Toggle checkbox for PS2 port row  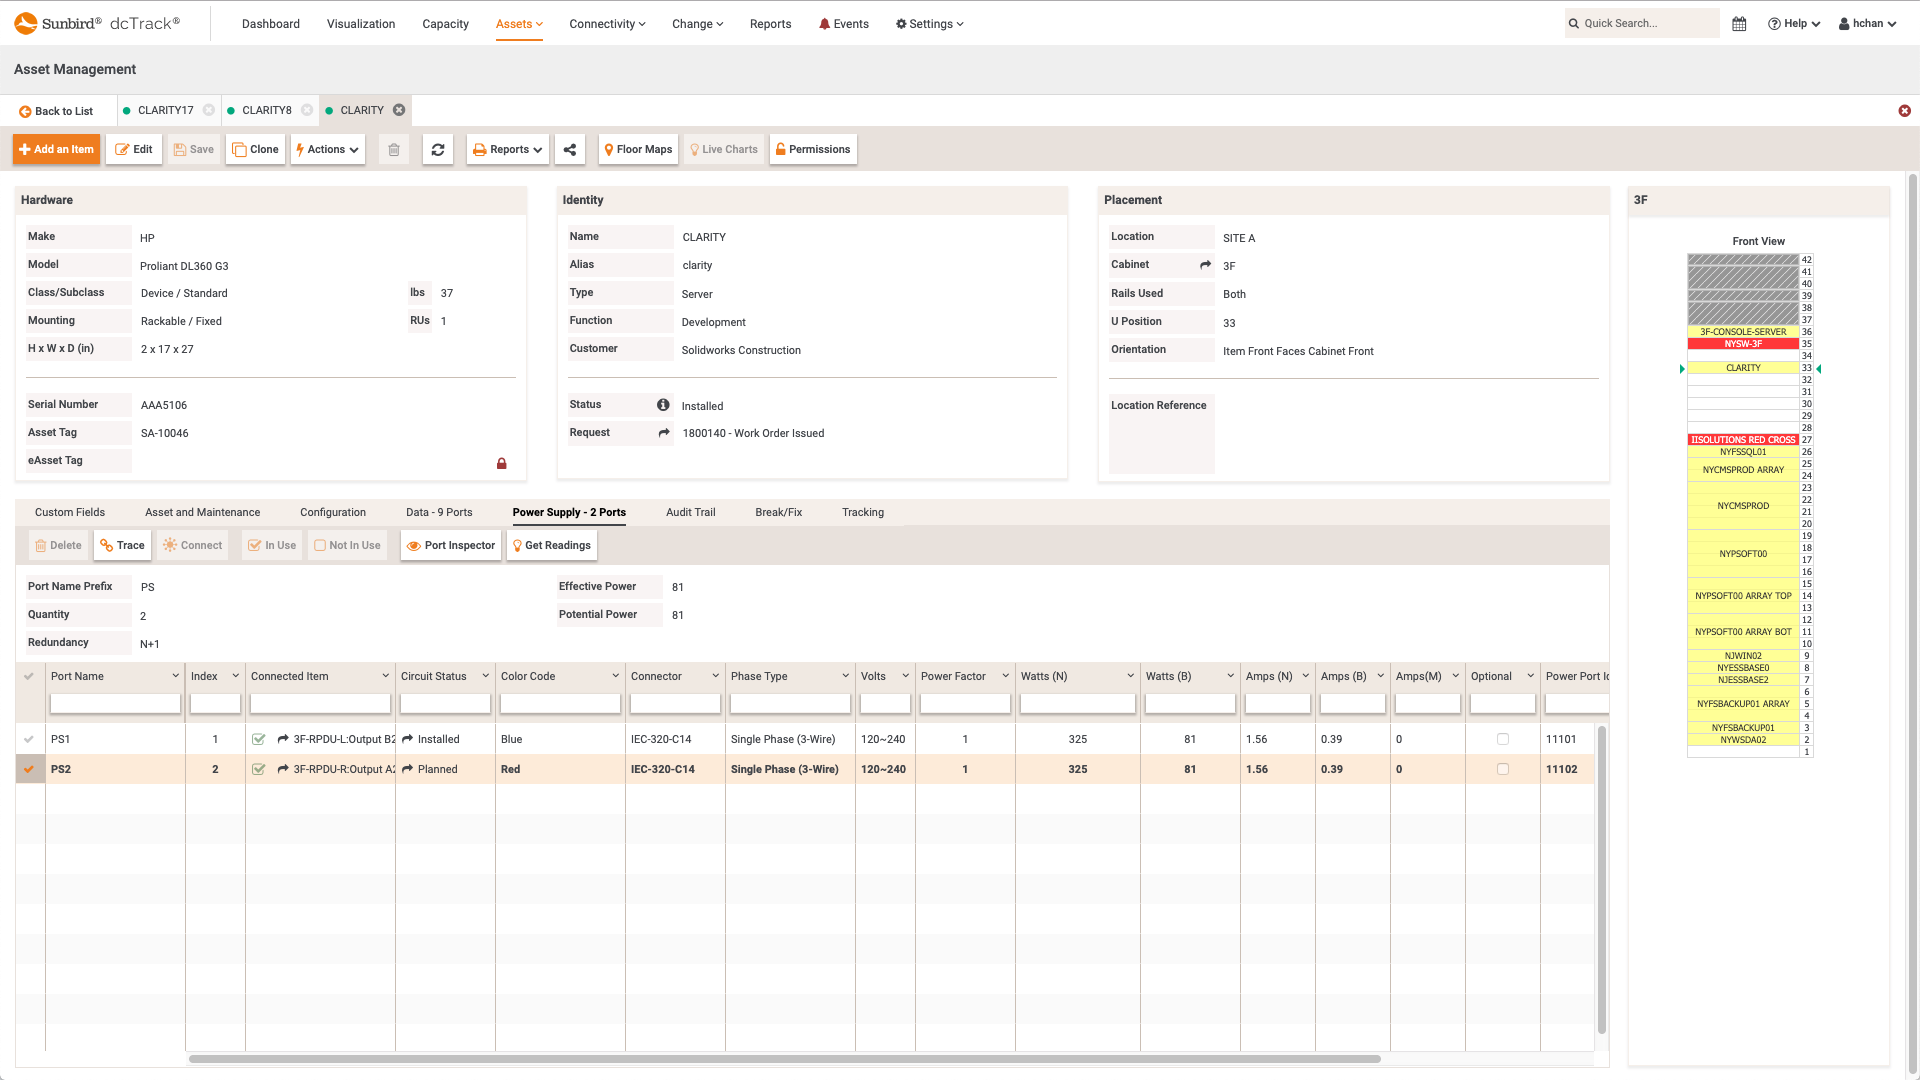29,769
